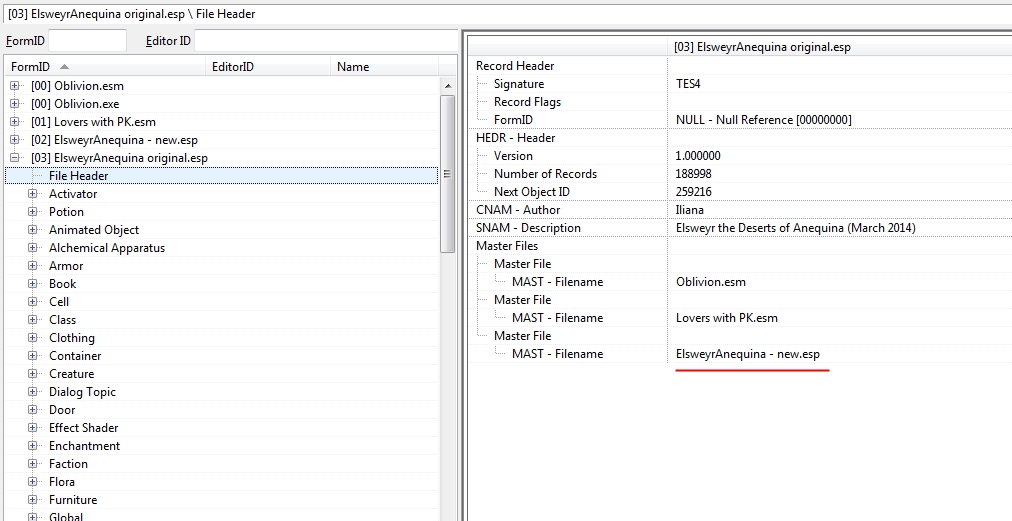Collapse [03] ElsweyrAnequina original.esp node

coord(15,158)
